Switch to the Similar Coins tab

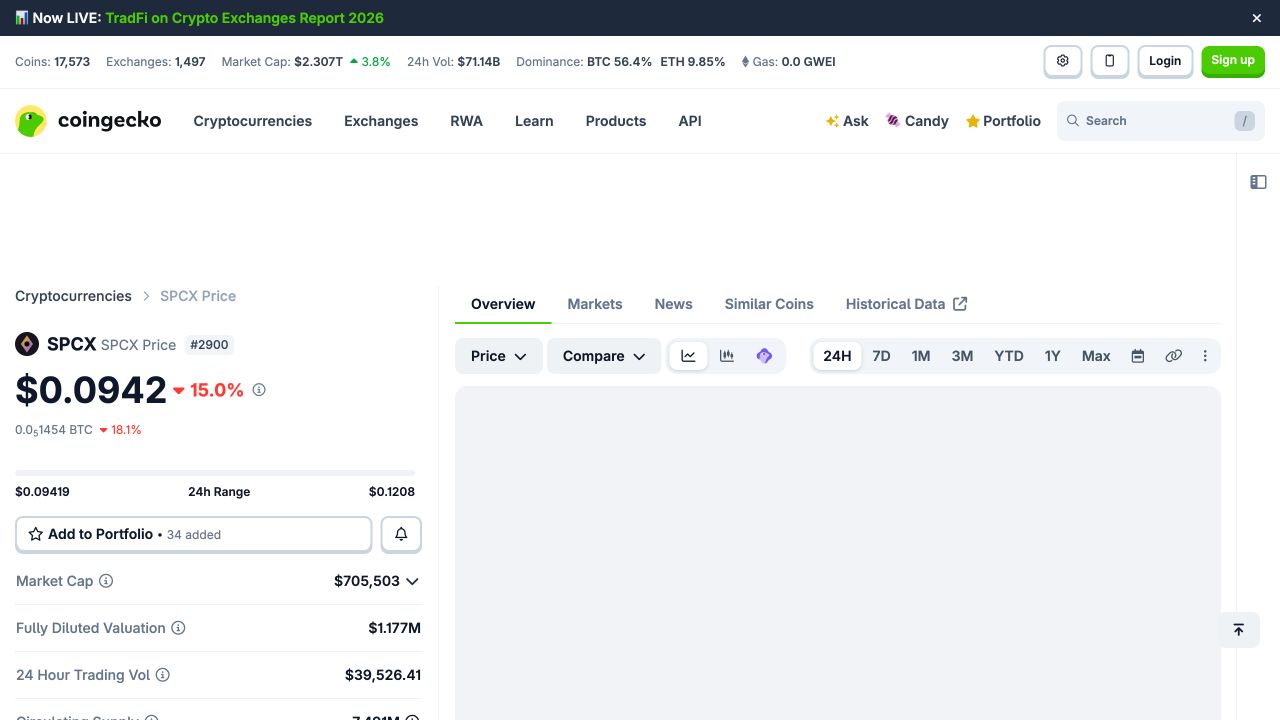(769, 304)
